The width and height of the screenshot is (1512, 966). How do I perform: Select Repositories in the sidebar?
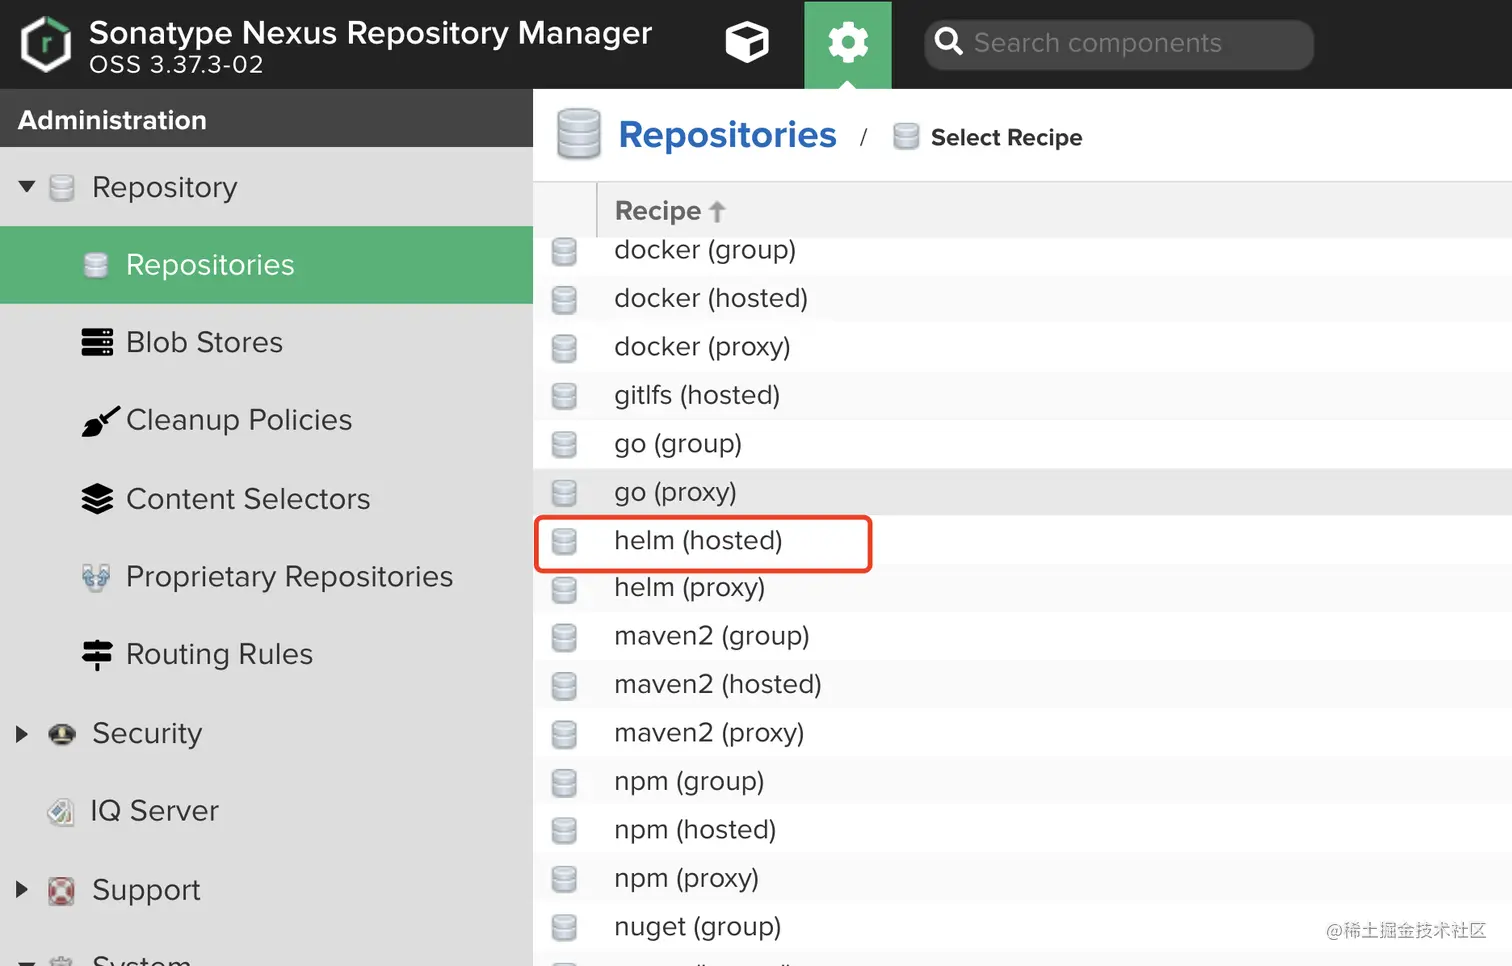266,265
